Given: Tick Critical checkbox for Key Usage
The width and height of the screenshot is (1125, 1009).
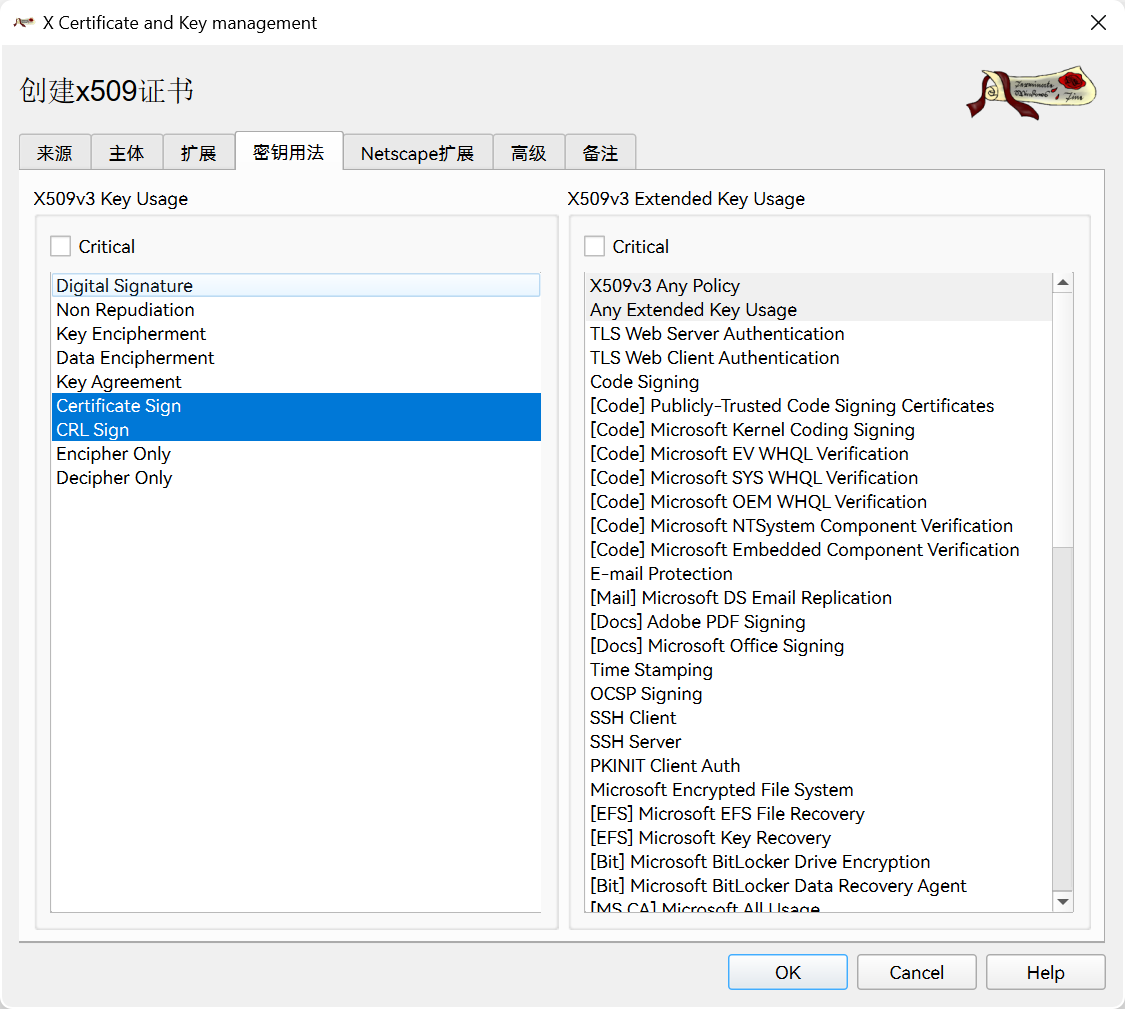Looking at the screenshot, I should [61, 246].
